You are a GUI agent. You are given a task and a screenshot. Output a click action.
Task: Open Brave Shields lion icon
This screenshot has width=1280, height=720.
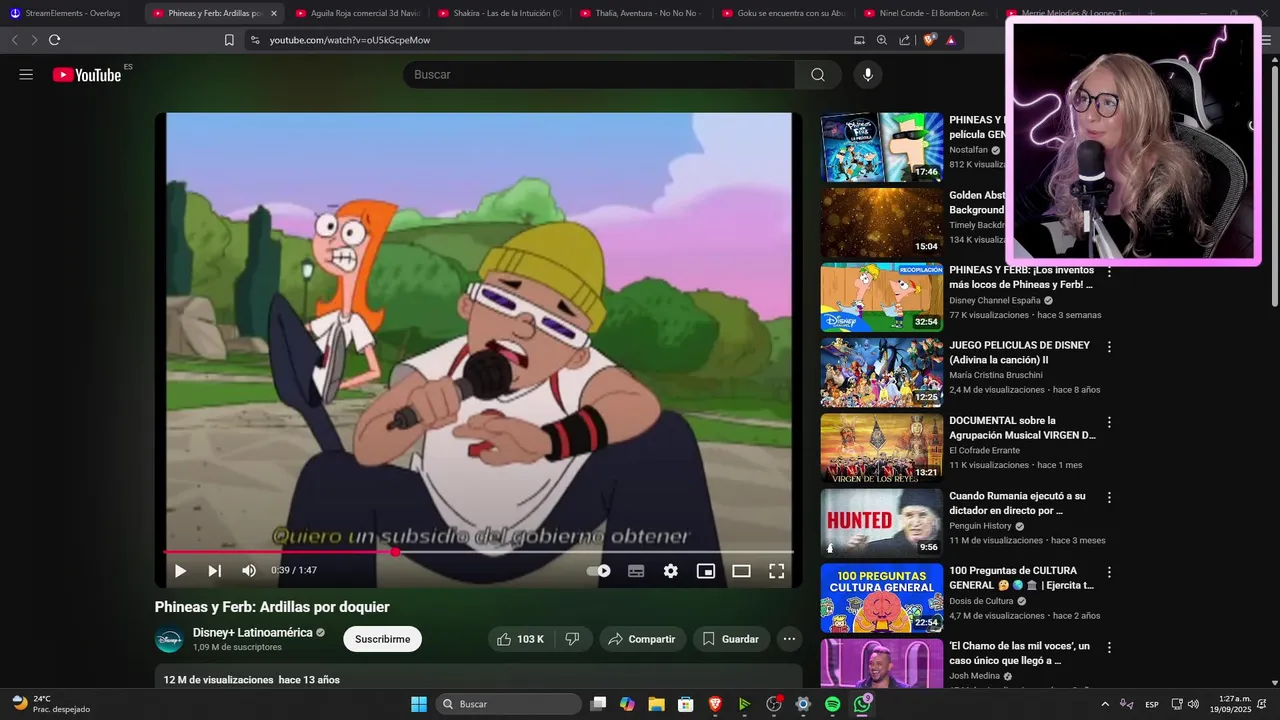coord(929,40)
